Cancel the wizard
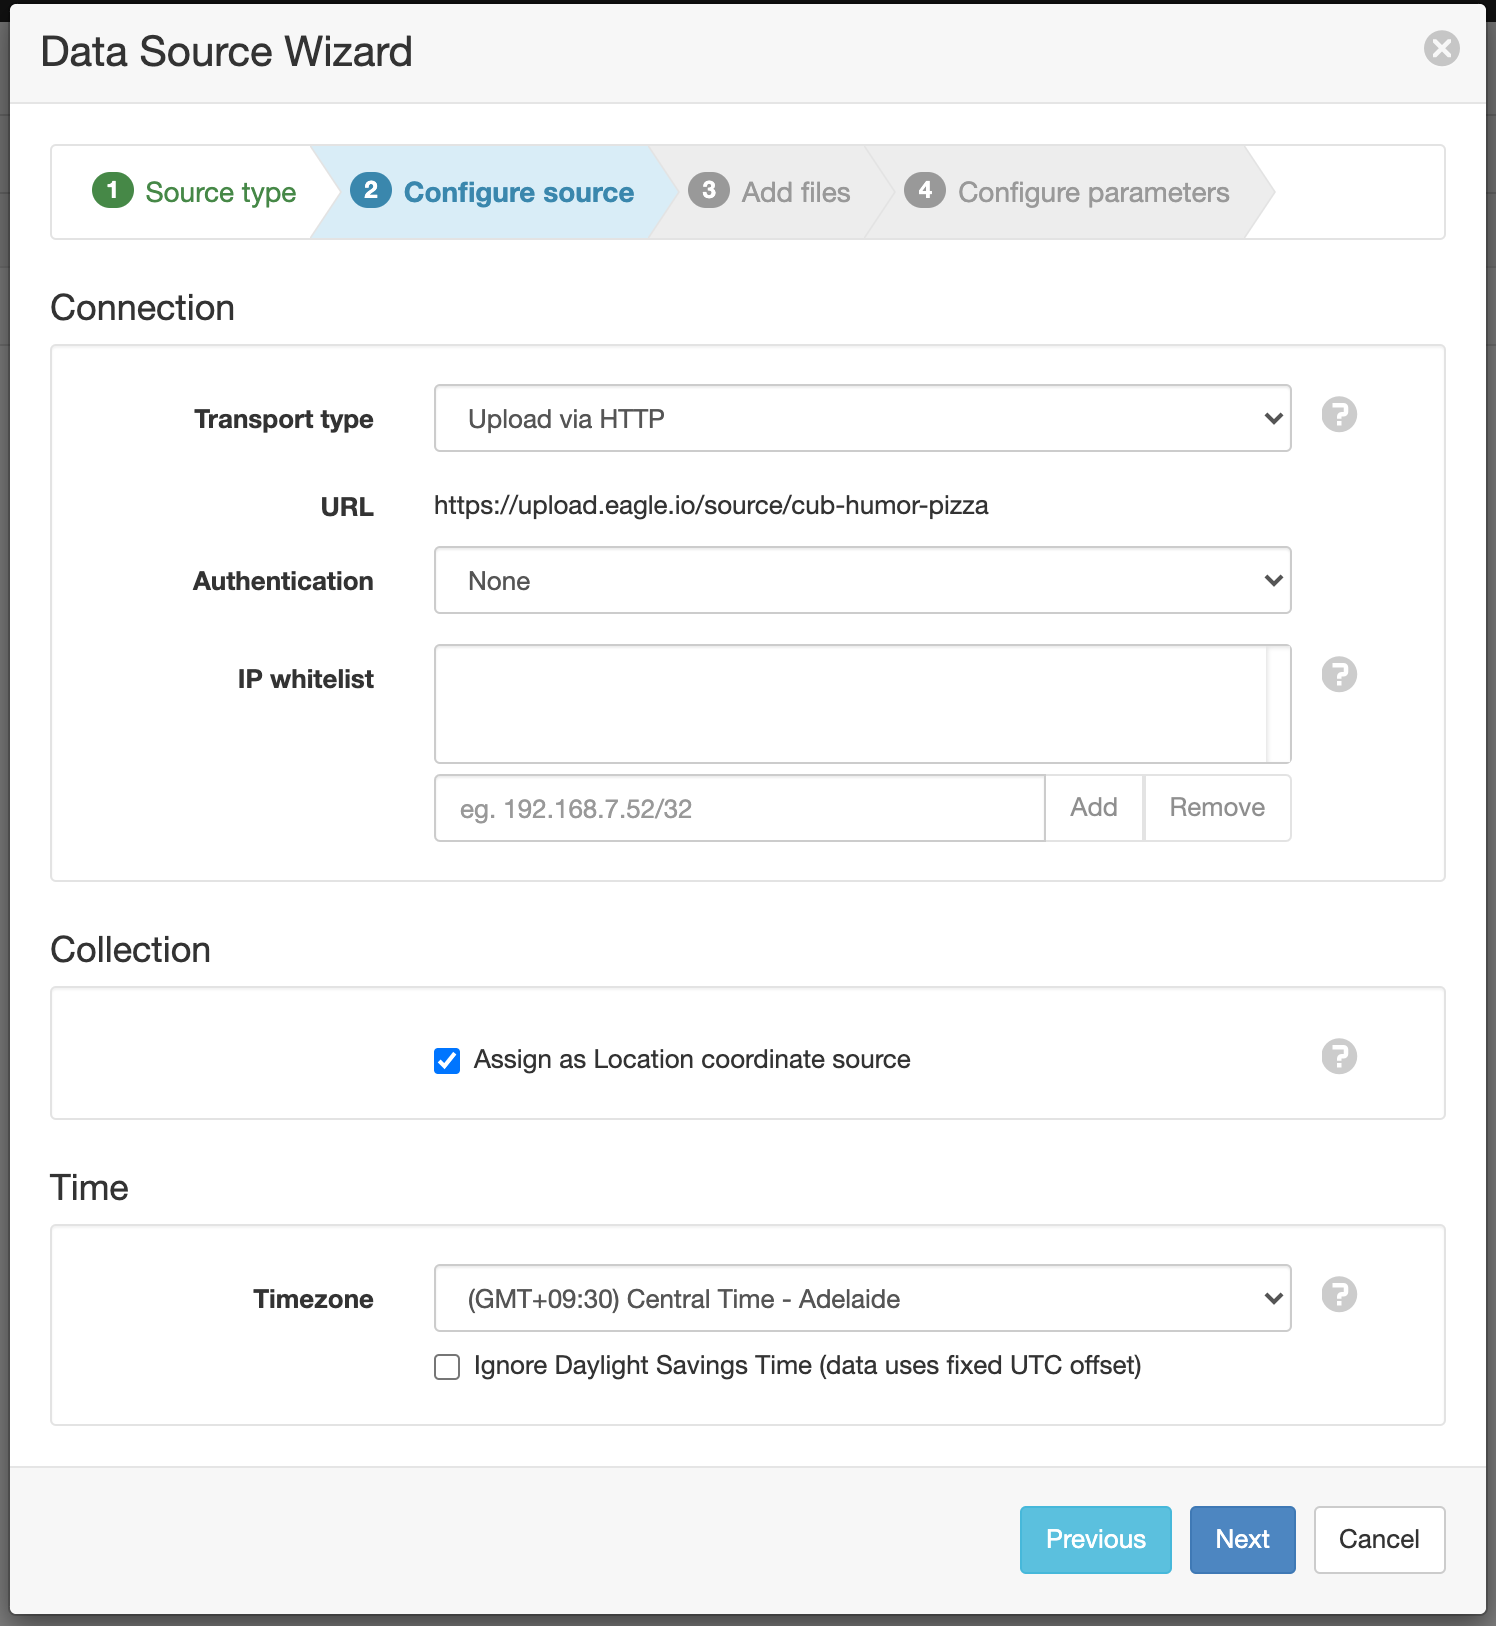Screen dimensions: 1496x1626 (1379, 1540)
